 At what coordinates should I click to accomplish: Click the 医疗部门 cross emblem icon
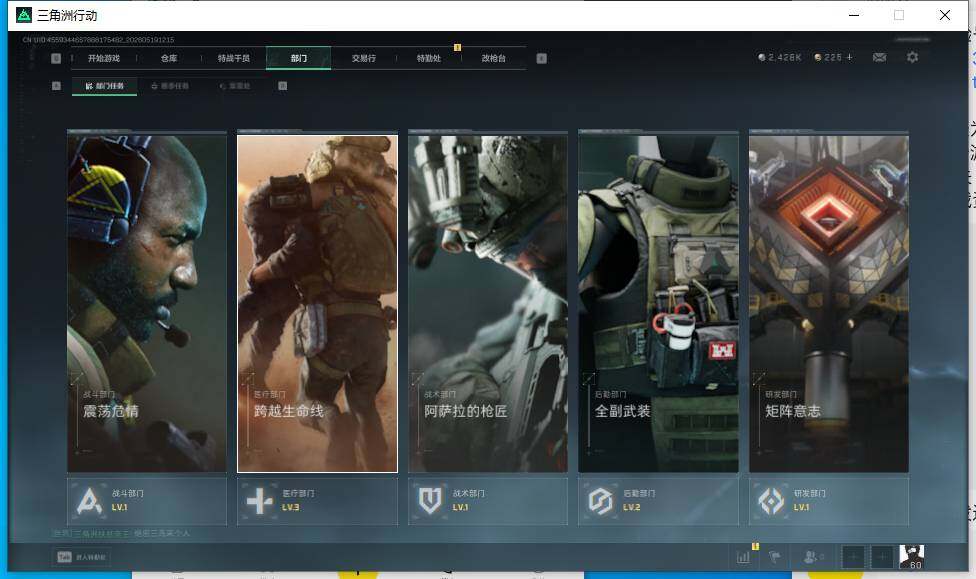click(260, 501)
